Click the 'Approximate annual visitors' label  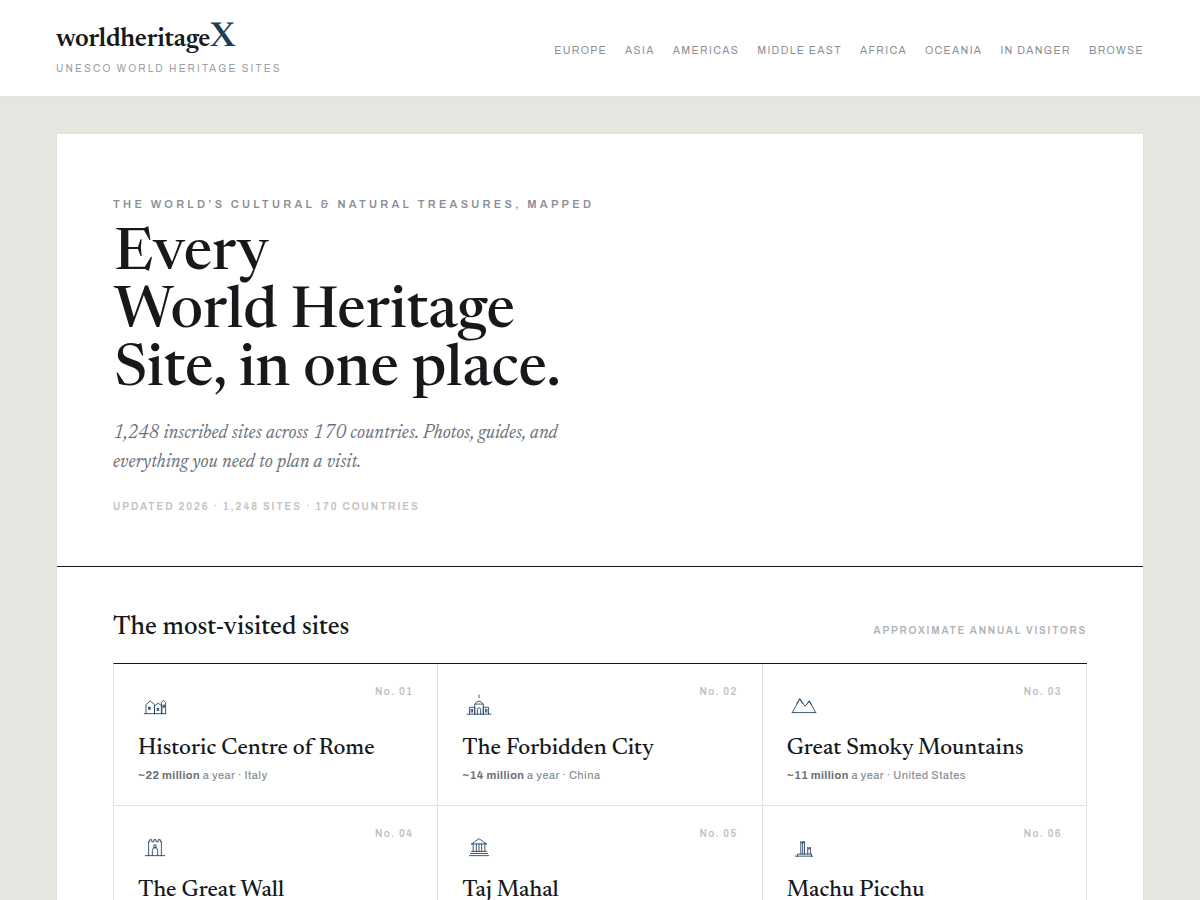coord(980,630)
